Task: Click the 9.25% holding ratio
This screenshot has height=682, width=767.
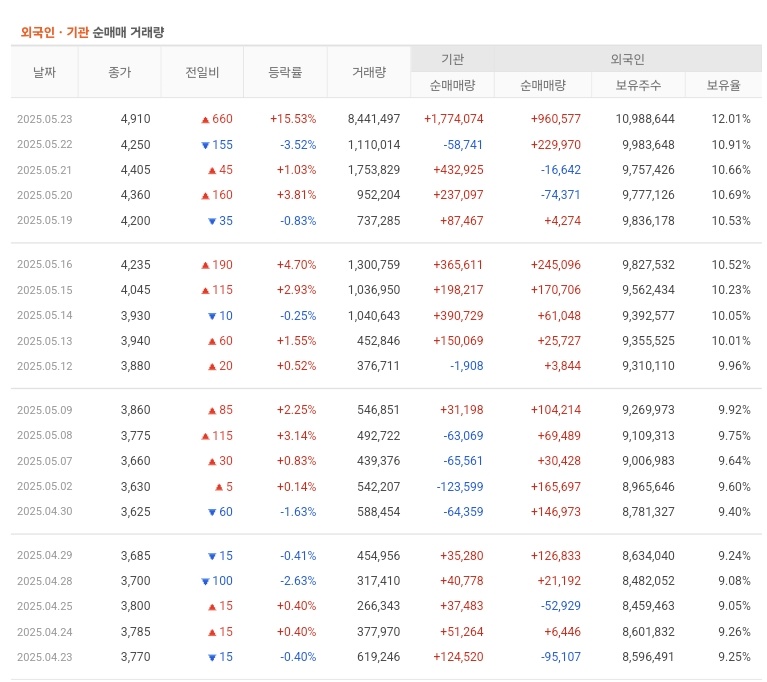Action: [x=734, y=657]
